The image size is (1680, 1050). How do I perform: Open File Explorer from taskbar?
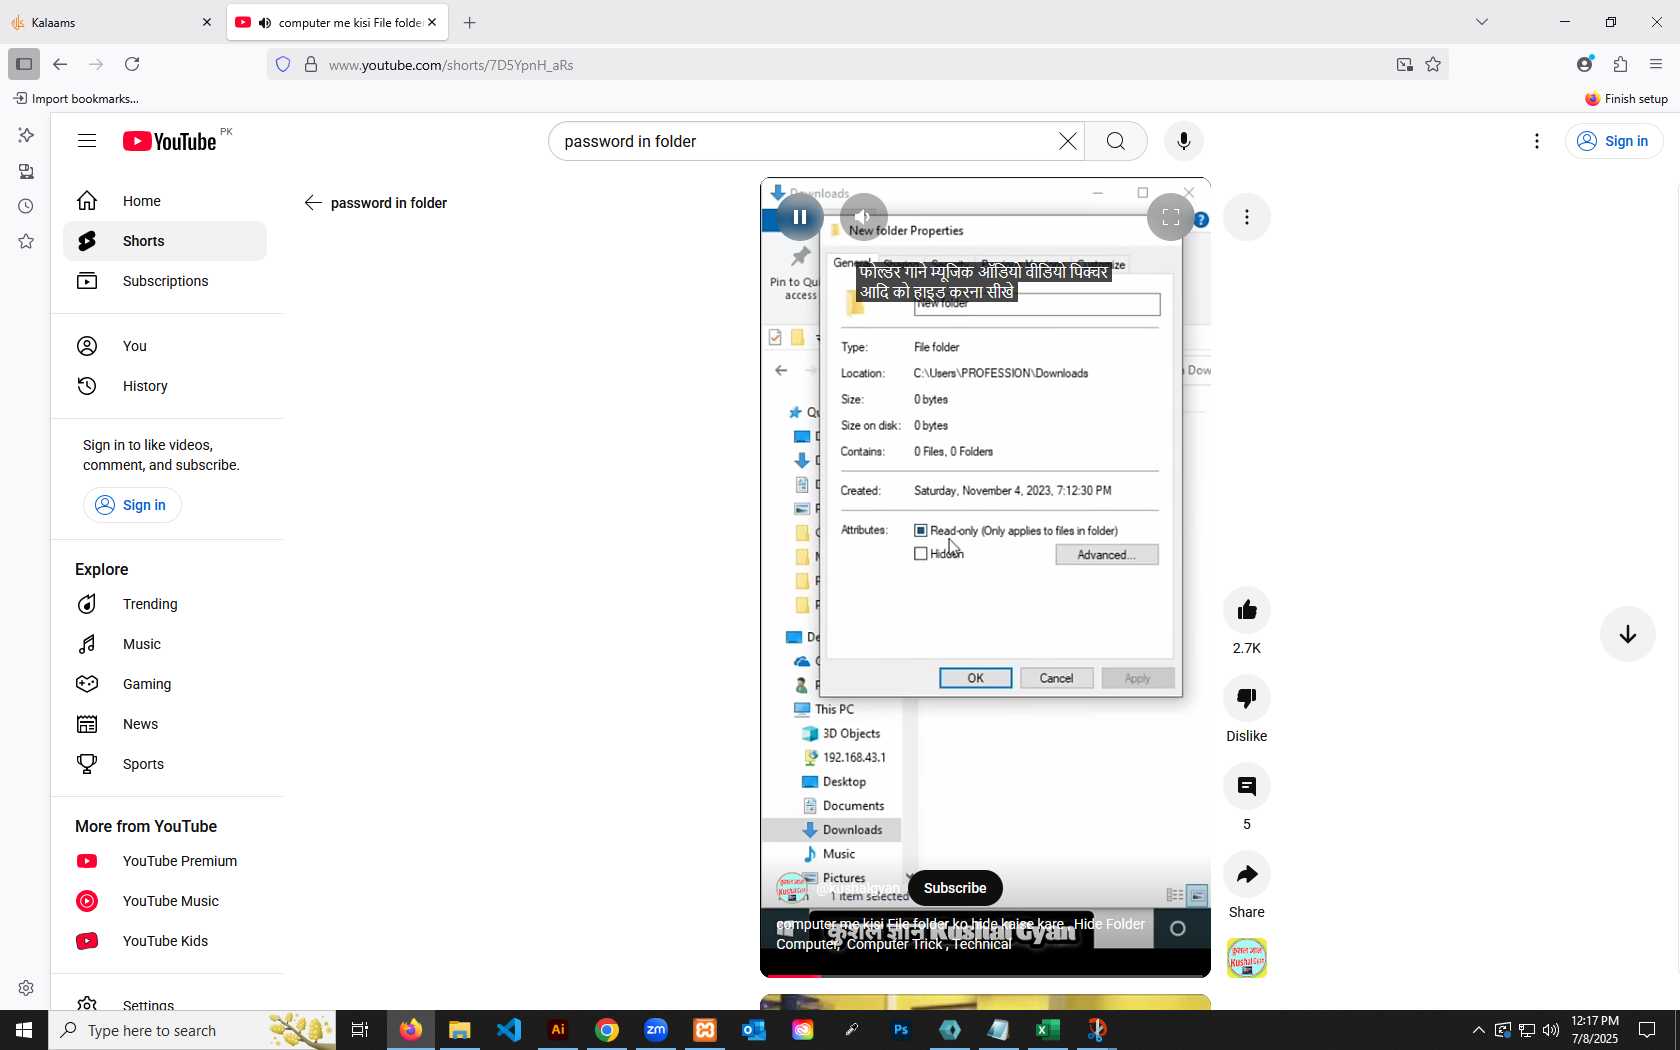tap(459, 1030)
